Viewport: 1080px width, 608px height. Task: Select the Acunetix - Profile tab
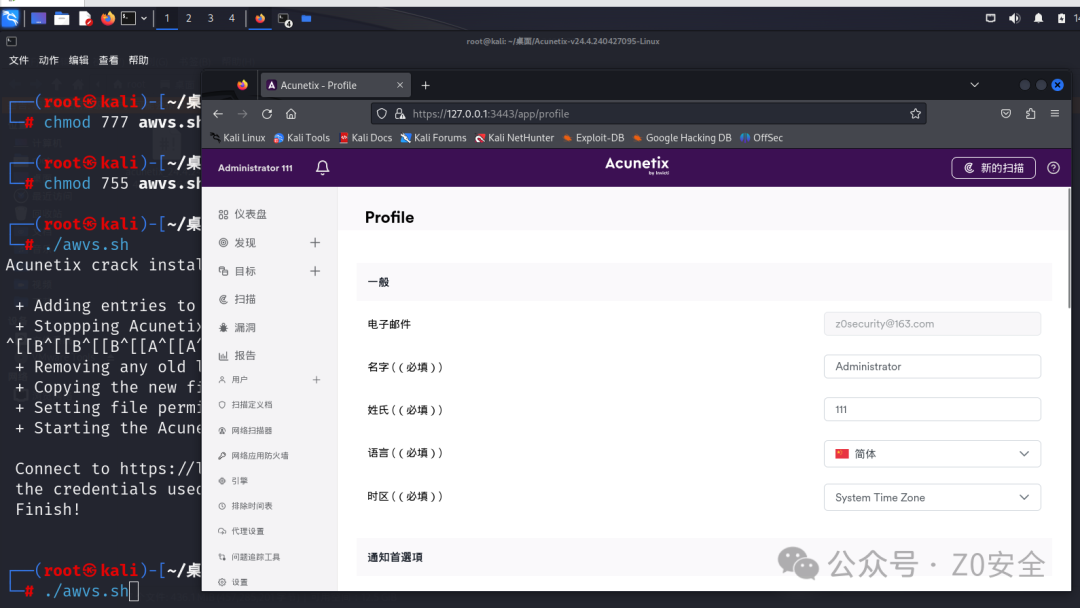coord(335,85)
